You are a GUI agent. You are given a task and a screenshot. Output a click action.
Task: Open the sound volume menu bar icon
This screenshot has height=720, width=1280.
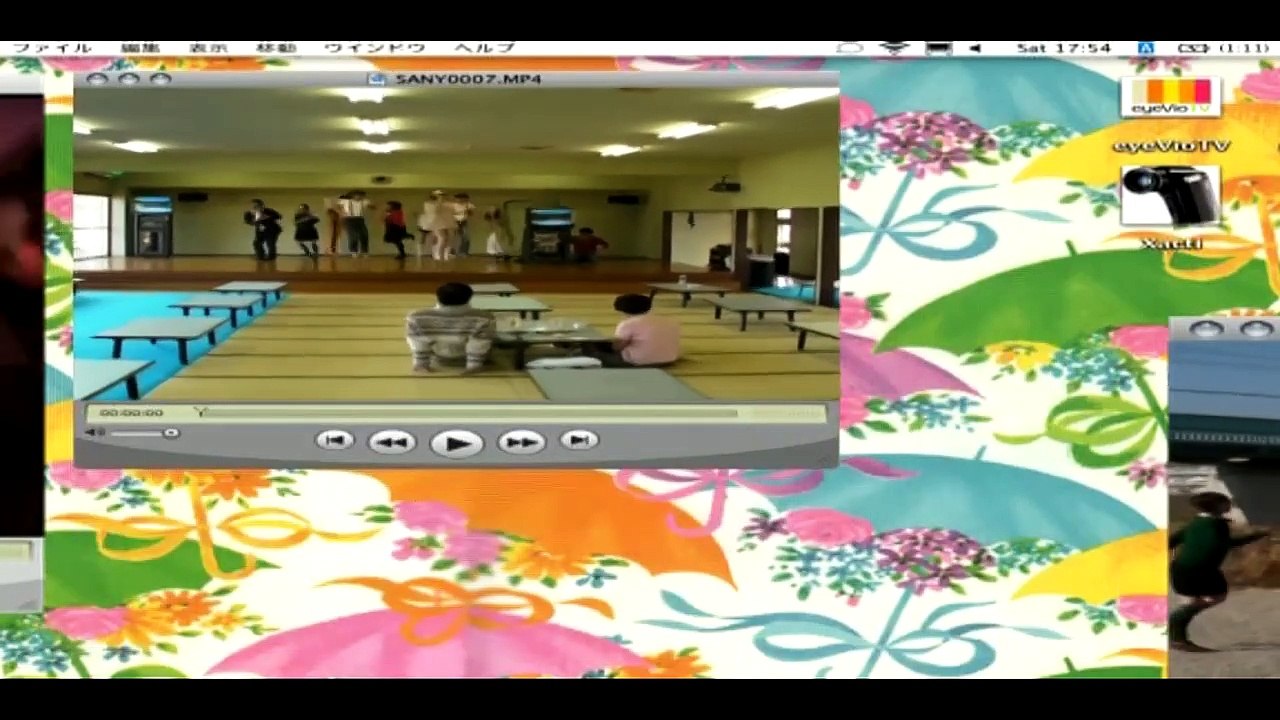[x=975, y=48]
